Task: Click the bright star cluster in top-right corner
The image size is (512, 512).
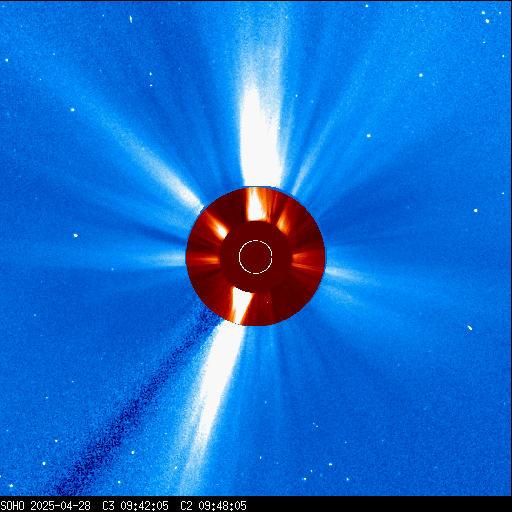Action: [485, 17]
